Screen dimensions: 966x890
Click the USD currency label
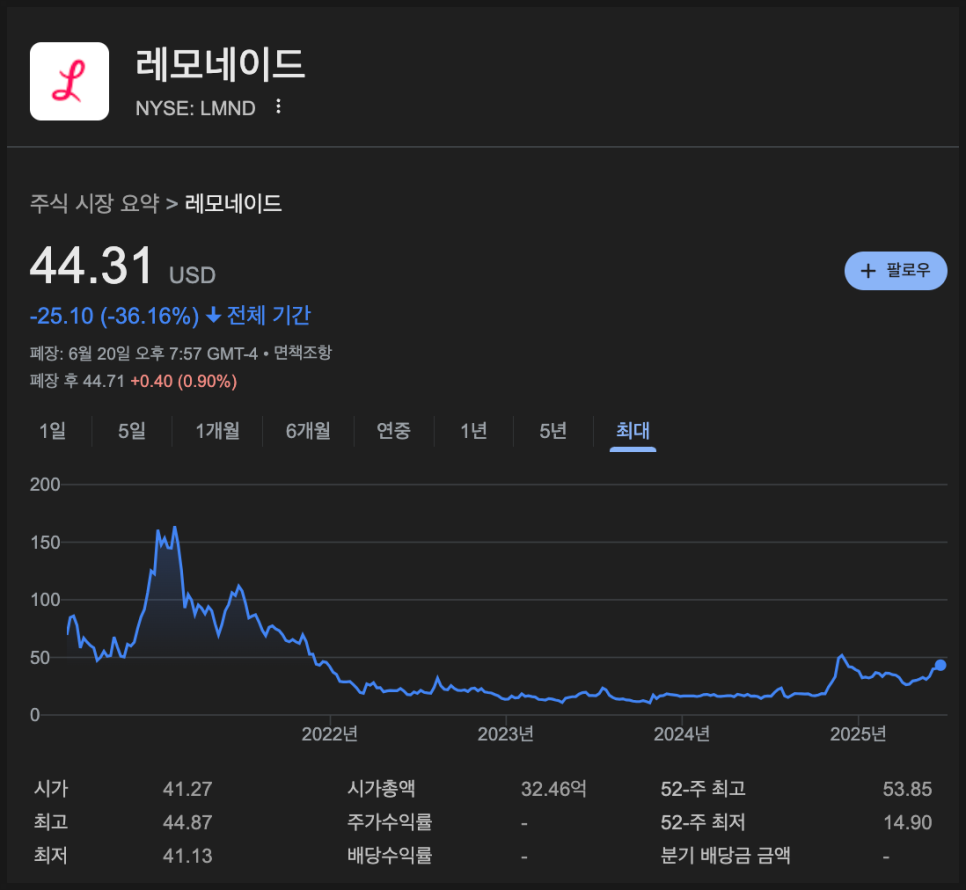tap(192, 275)
